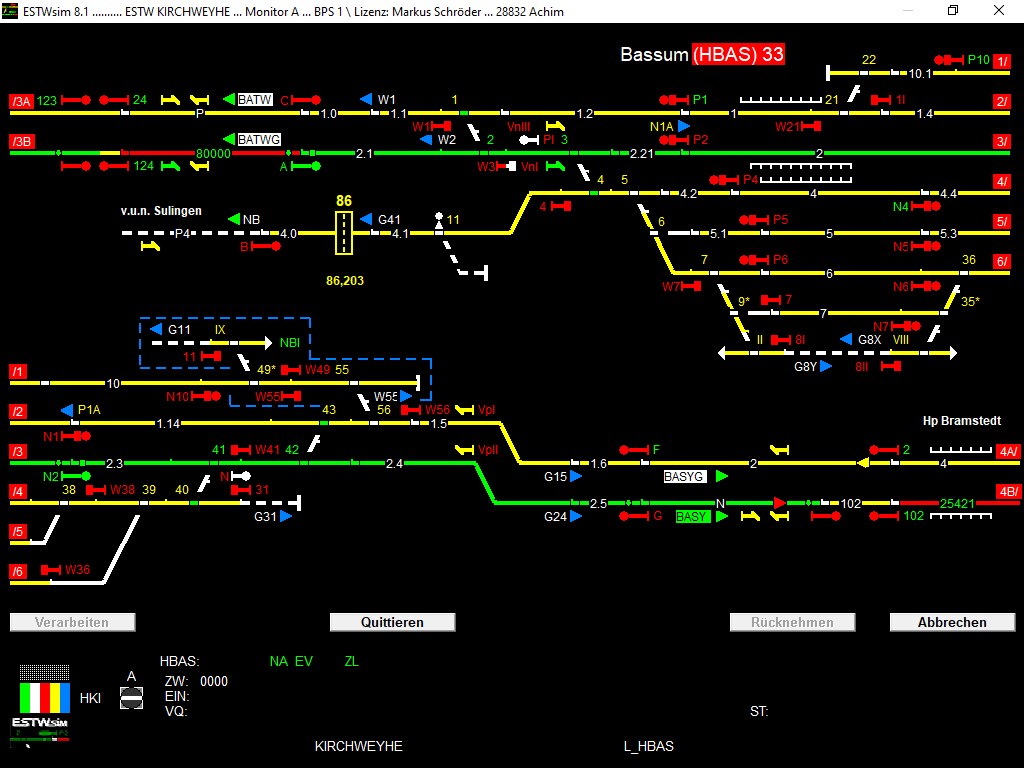Click shunting signal W36
This screenshot has width=1024, height=768.
pos(50,570)
